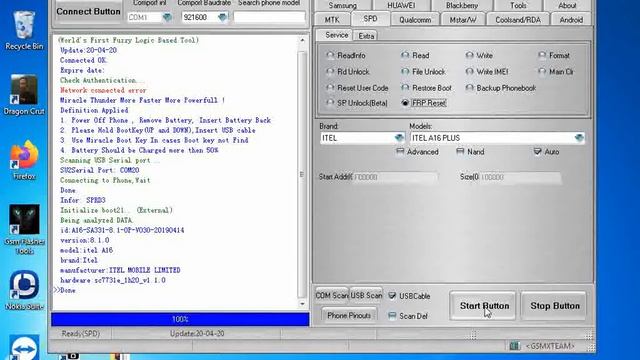Click the COM Scan button
The height and width of the screenshot is (360, 640).
pyautogui.click(x=331, y=296)
